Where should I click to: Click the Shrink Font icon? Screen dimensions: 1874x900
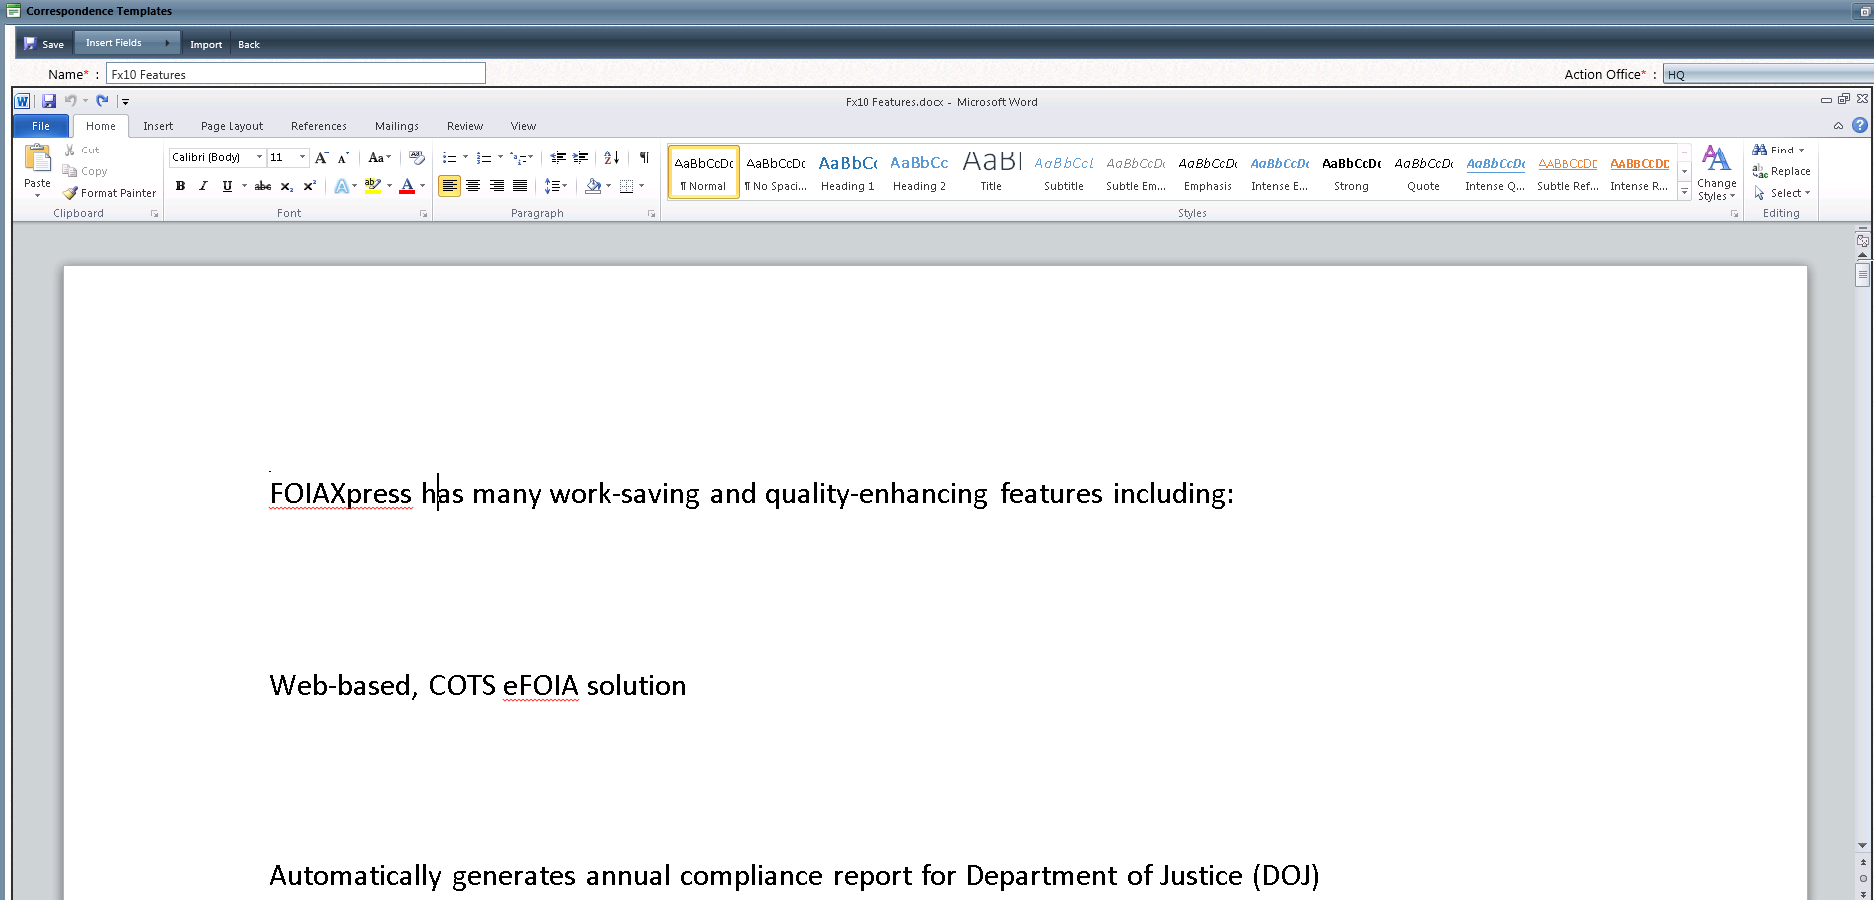(x=343, y=158)
